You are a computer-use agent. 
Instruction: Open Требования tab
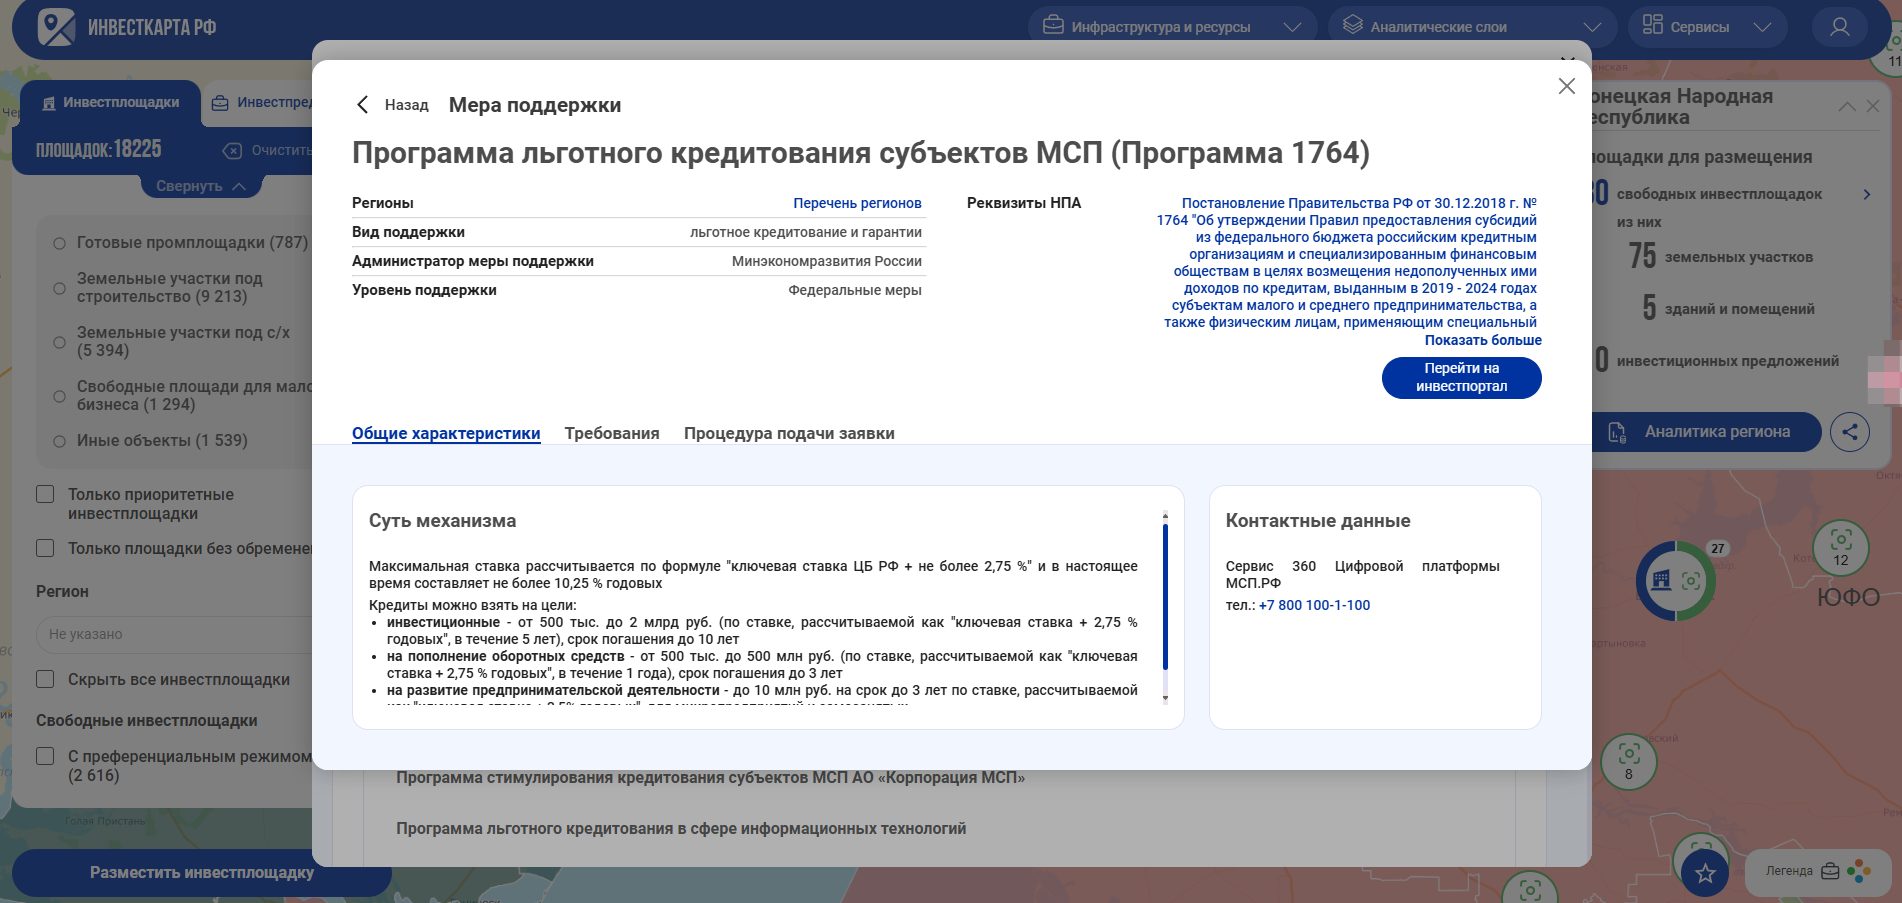coord(612,433)
